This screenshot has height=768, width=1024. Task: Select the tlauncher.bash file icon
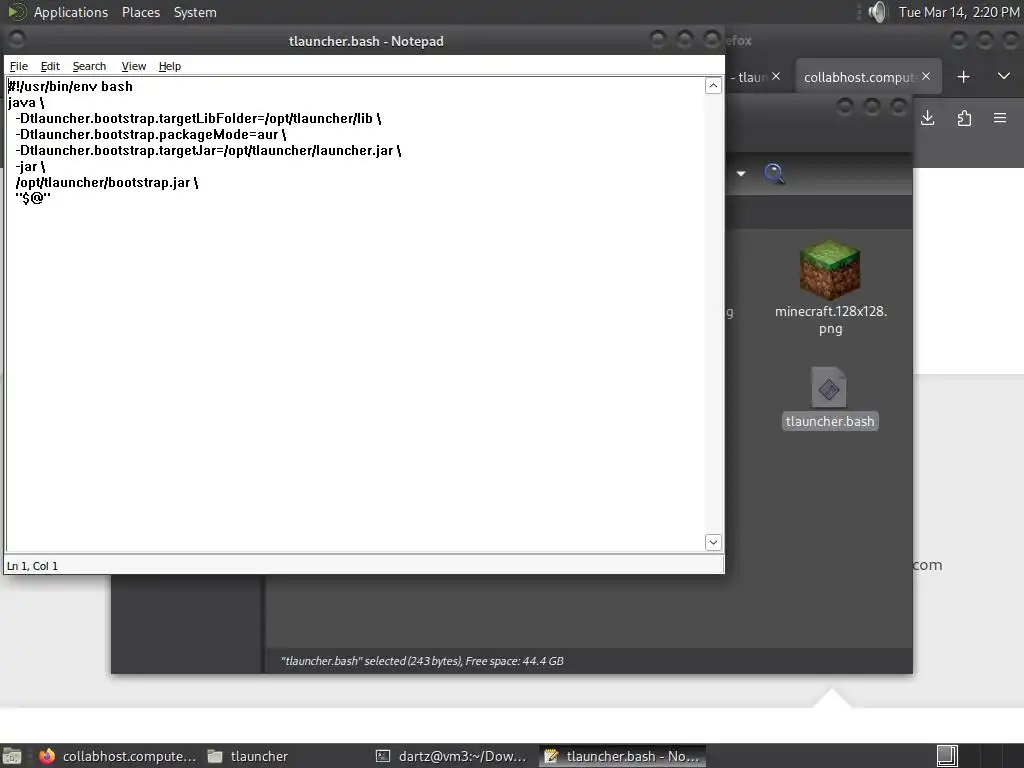tap(829, 388)
